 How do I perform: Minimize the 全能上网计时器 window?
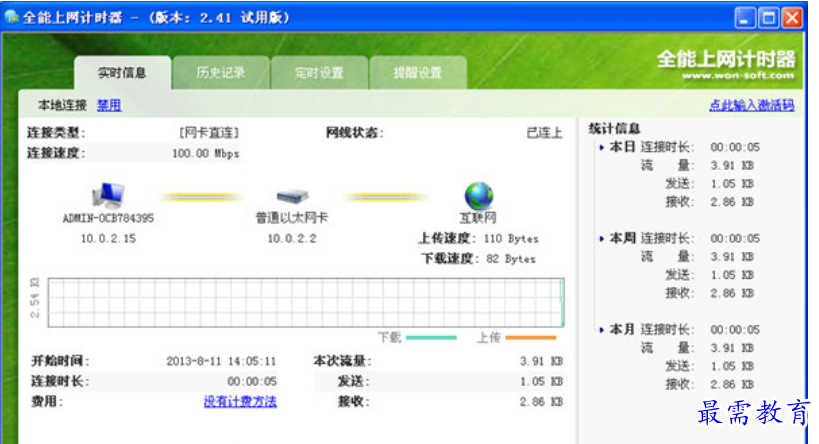tap(744, 18)
